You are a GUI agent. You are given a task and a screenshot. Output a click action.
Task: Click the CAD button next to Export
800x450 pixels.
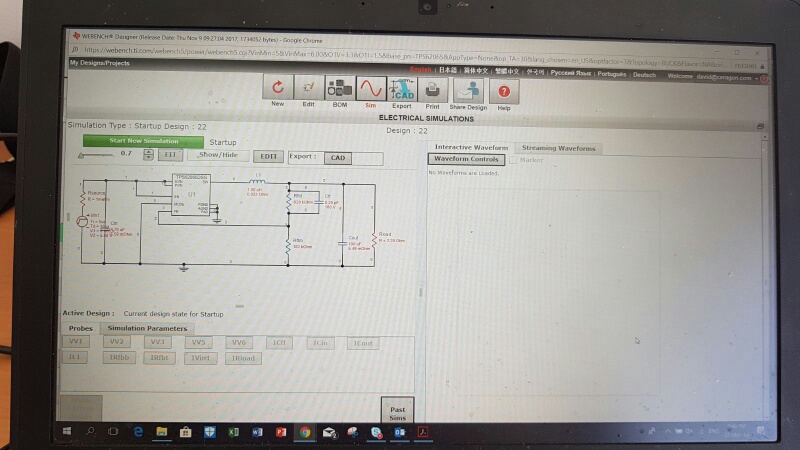(338, 158)
